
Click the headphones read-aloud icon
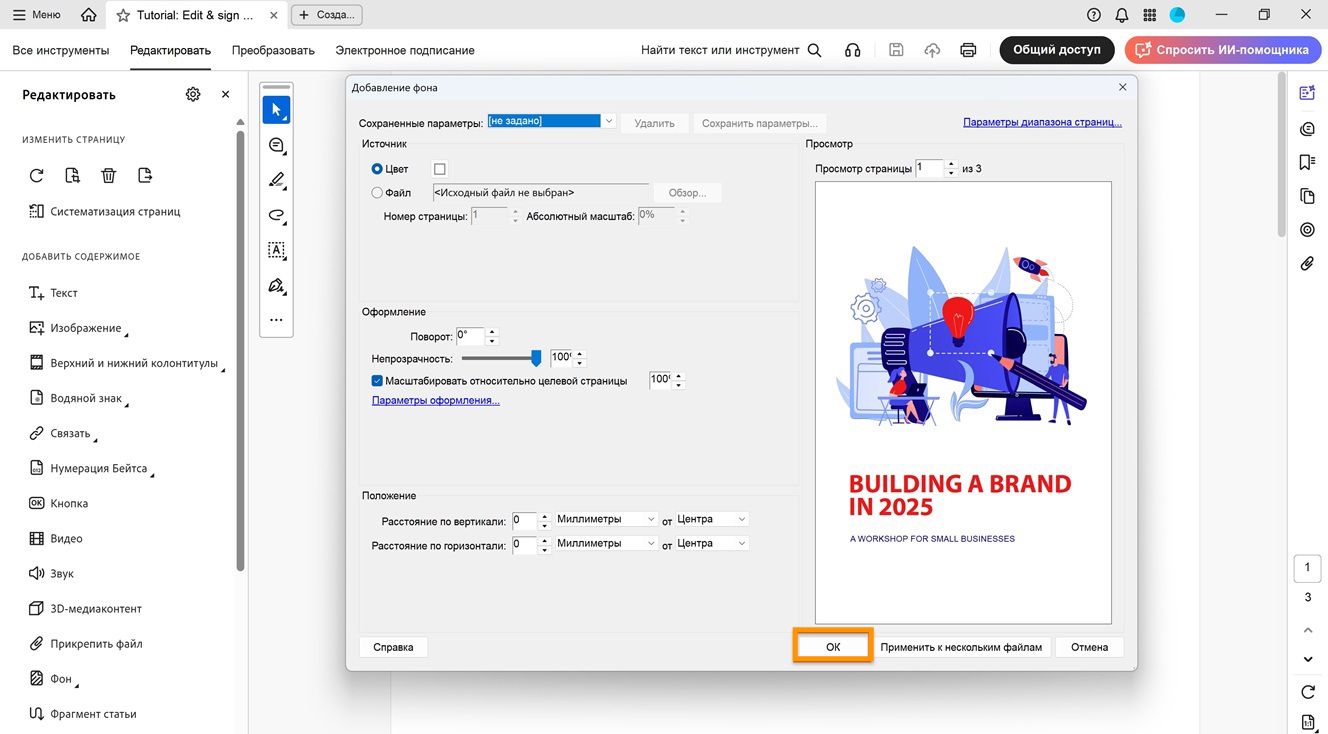(852, 50)
